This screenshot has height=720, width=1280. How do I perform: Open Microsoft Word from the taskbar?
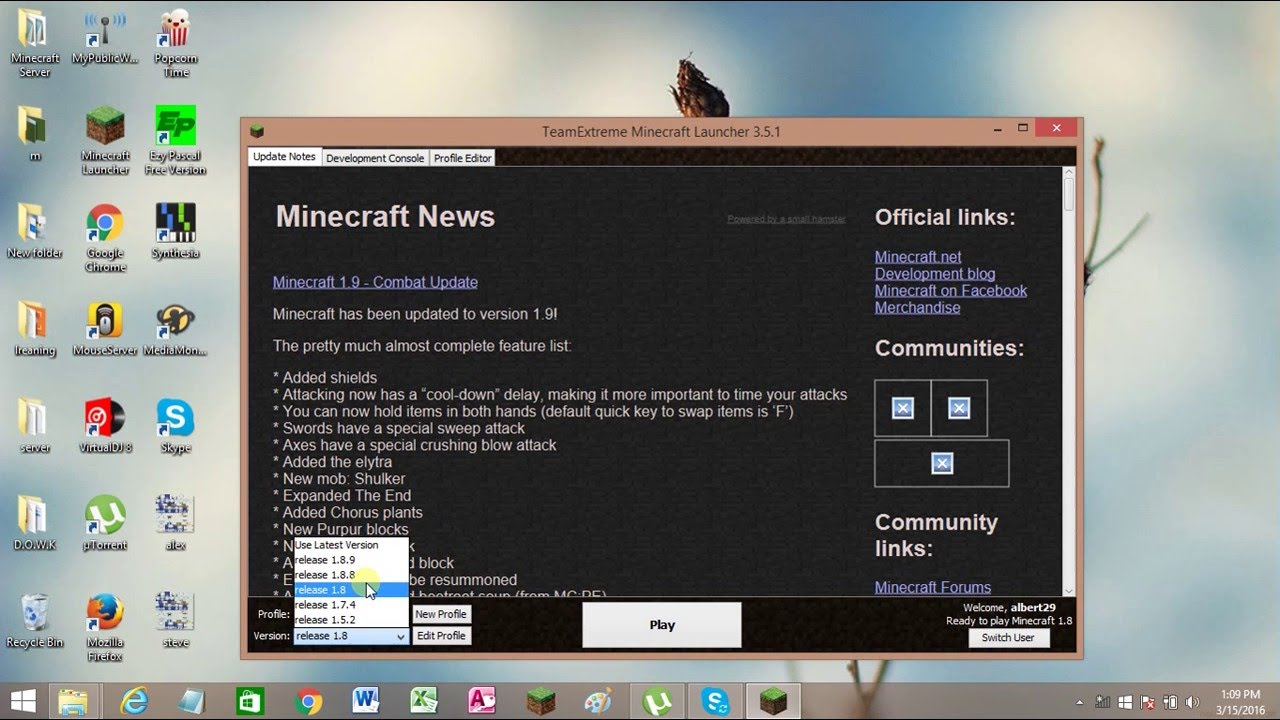[x=366, y=701]
